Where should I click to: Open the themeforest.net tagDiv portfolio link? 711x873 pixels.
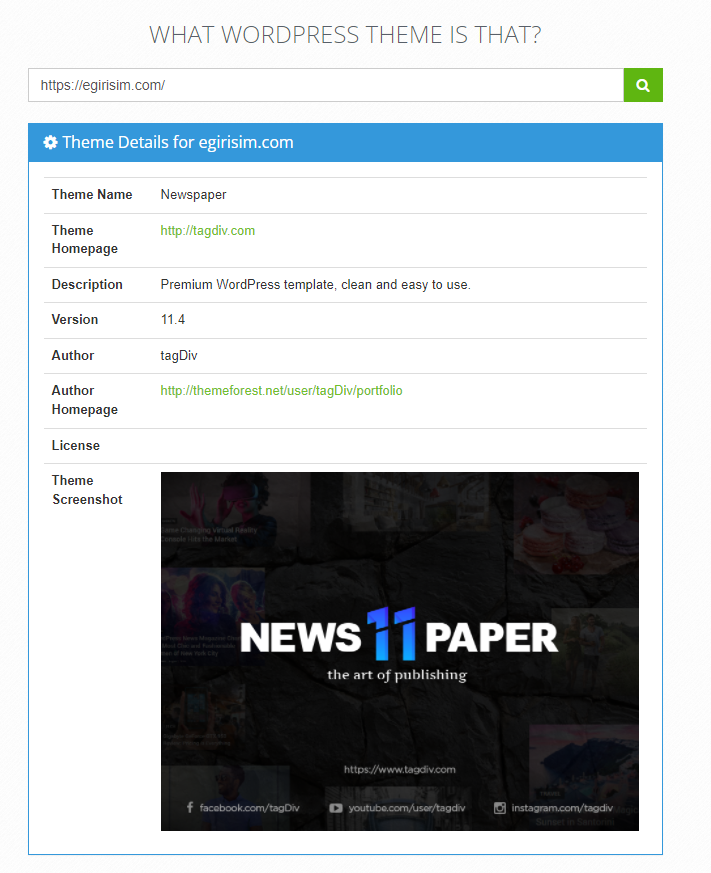(281, 391)
